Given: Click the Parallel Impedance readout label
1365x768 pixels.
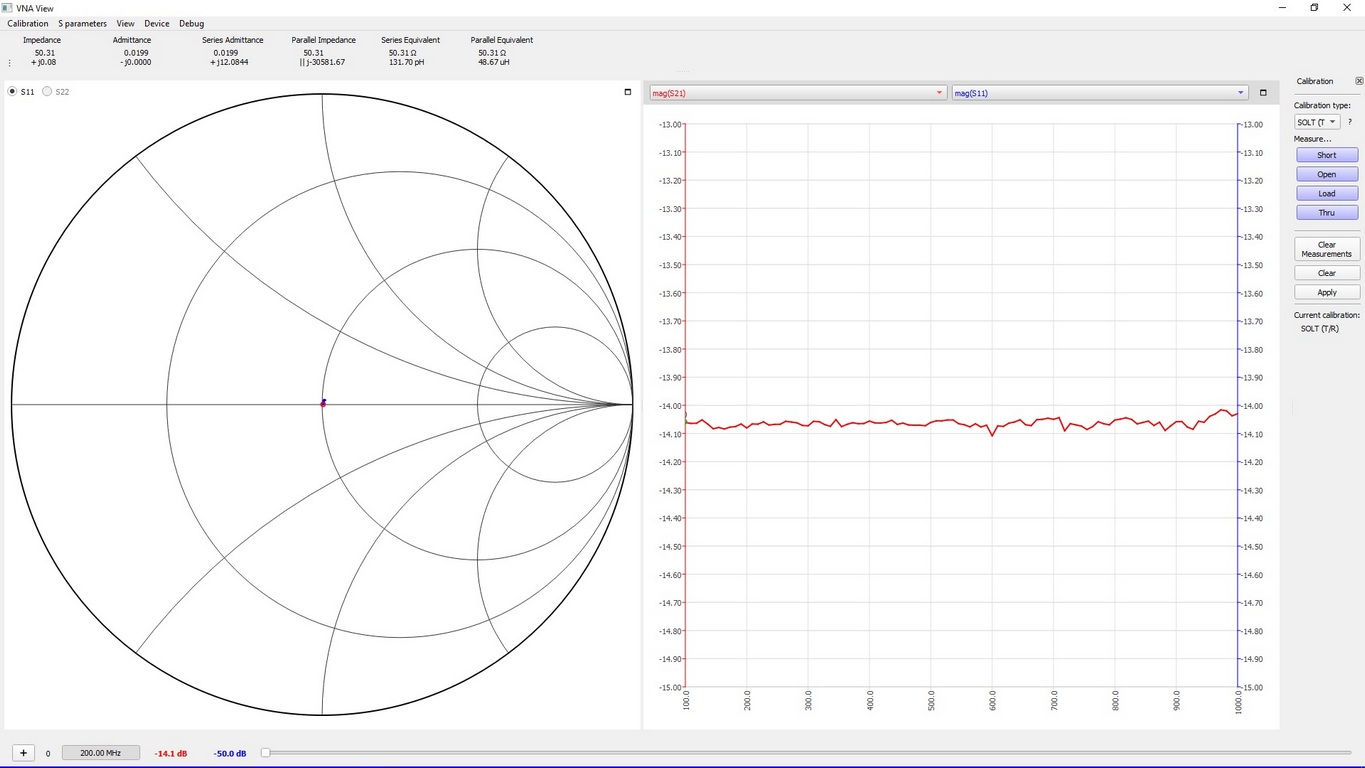Looking at the screenshot, I should [323, 40].
